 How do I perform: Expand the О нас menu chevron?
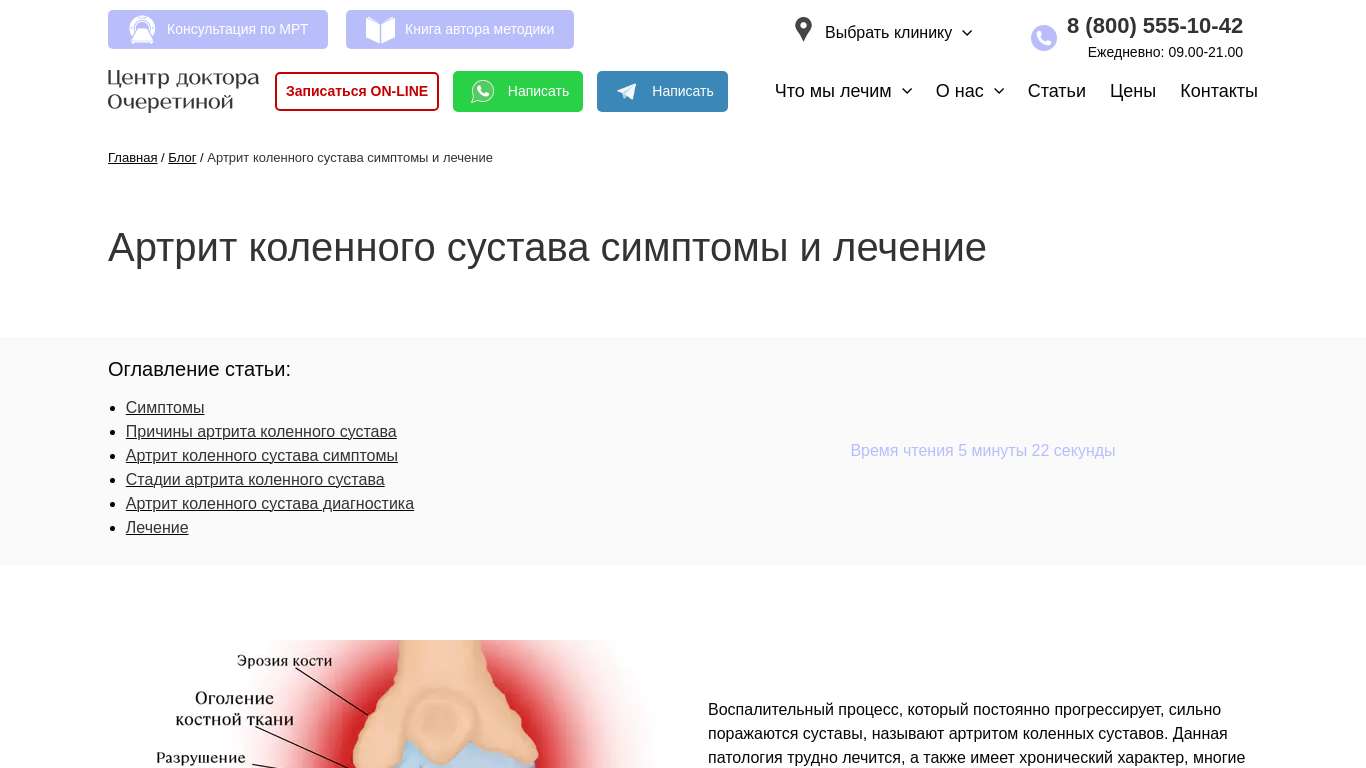[999, 91]
